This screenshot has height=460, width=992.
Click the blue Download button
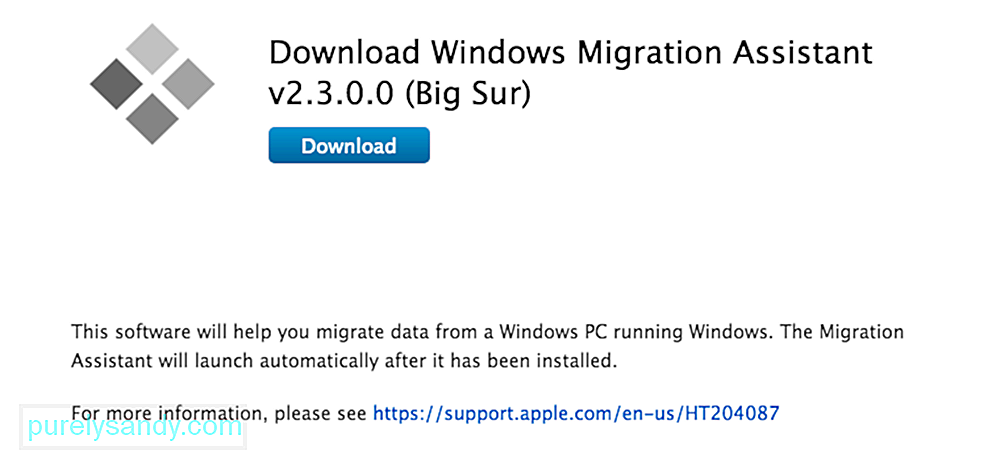point(349,146)
